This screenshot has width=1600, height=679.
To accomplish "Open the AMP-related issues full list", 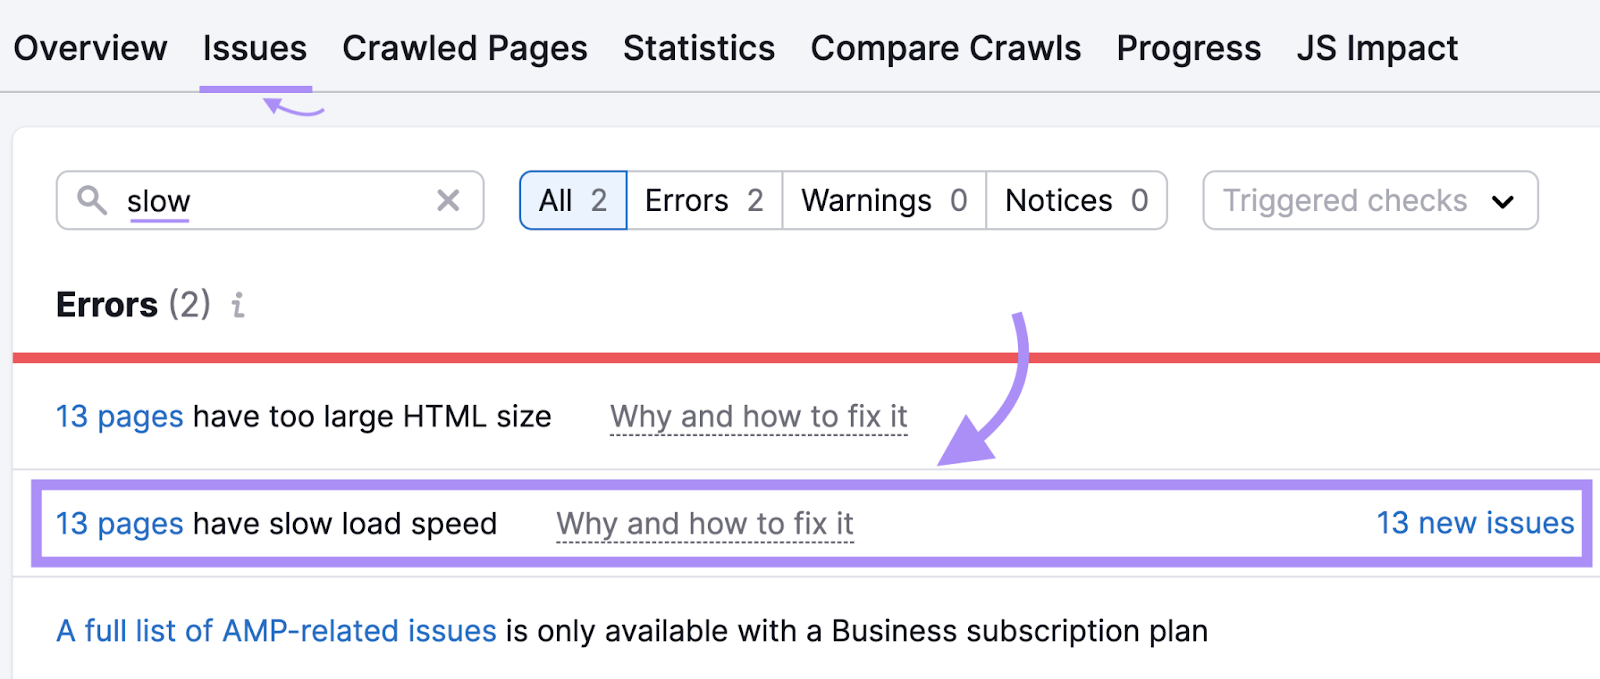I will click(x=276, y=630).
